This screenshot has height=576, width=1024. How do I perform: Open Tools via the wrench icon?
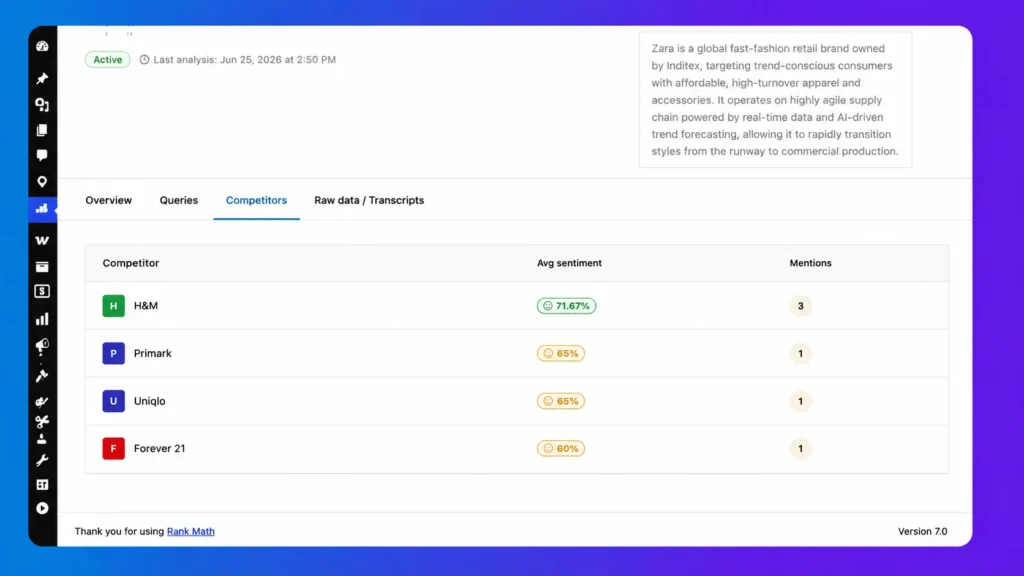42,460
